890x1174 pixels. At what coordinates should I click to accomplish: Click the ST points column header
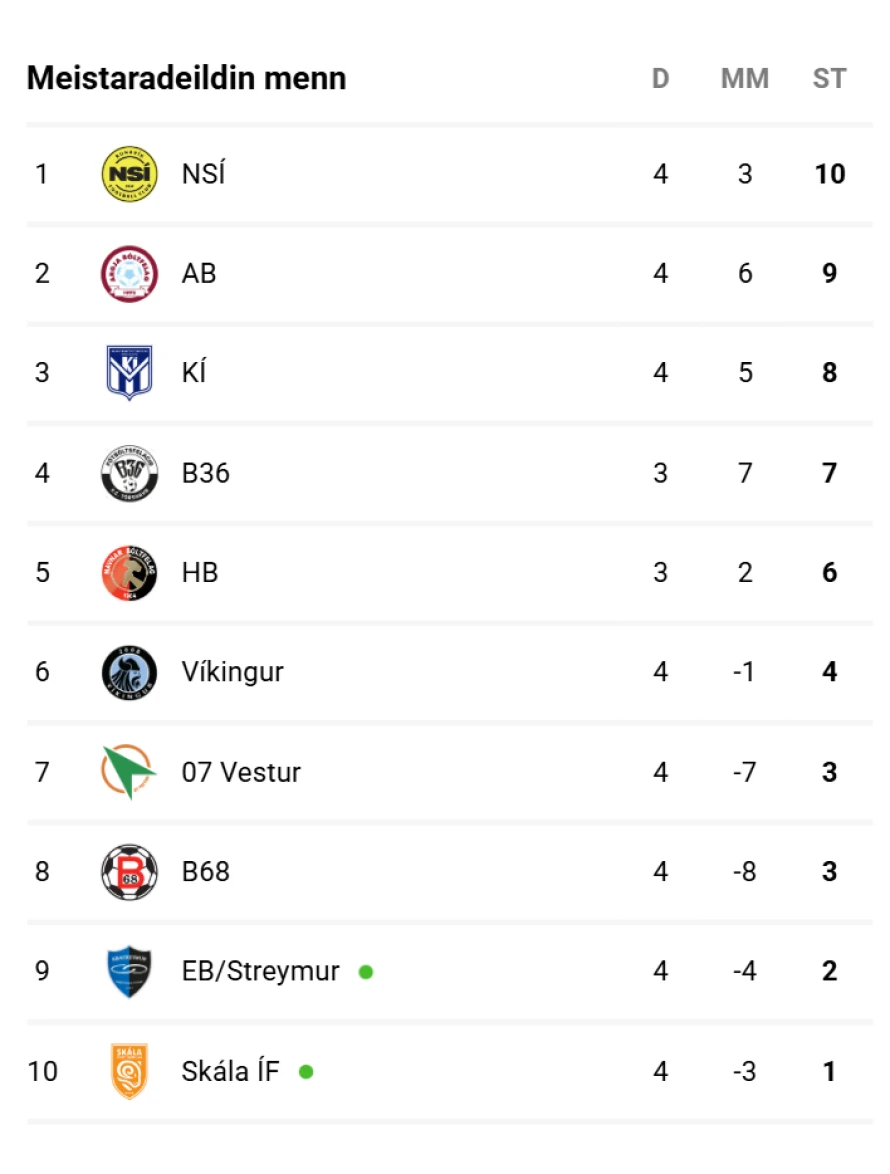tap(829, 79)
